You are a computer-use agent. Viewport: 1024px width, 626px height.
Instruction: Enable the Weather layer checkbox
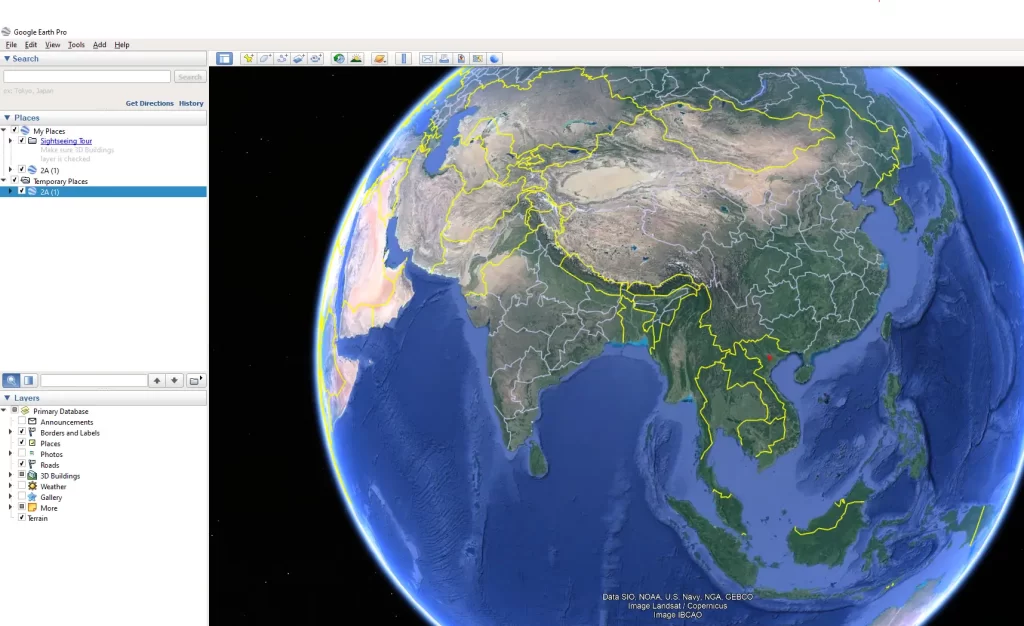[22, 486]
